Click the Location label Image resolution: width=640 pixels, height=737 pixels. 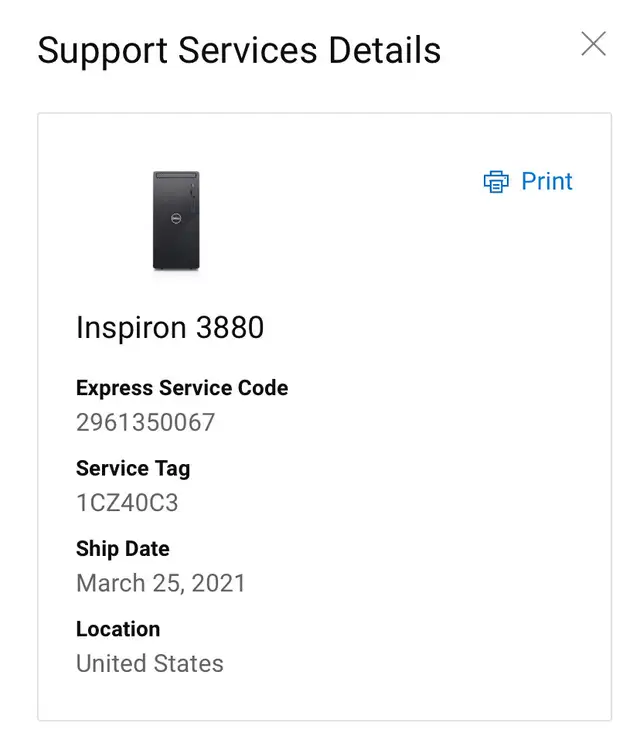pyautogui.click(x=118, y=629)
